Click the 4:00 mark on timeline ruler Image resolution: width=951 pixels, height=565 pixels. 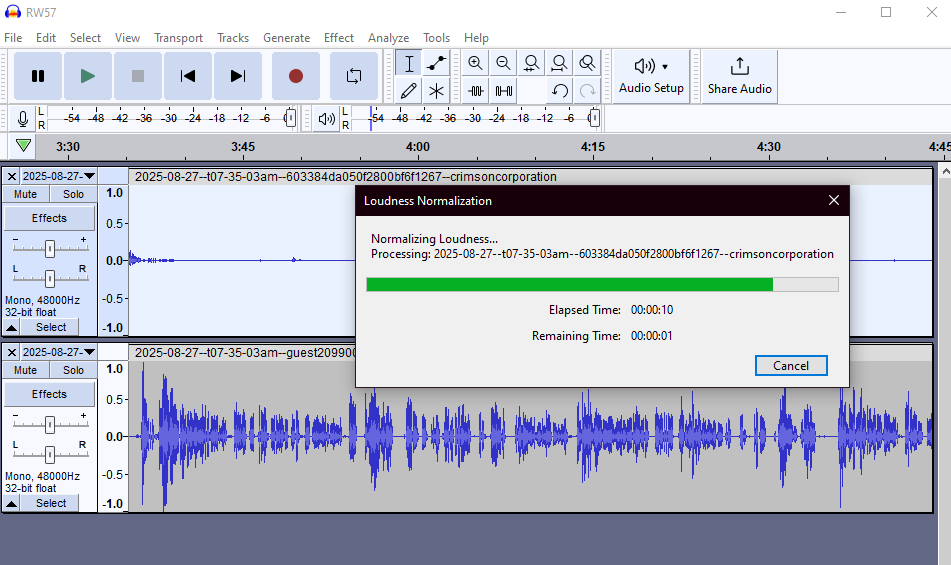(417, 147)
